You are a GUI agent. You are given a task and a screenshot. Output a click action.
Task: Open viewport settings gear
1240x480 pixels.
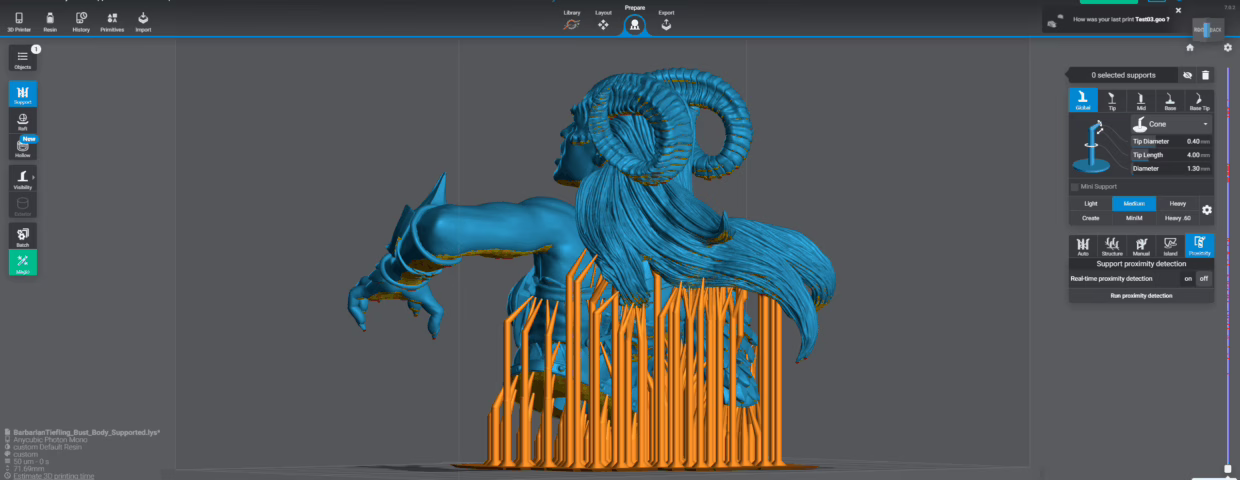(1228, 47)
